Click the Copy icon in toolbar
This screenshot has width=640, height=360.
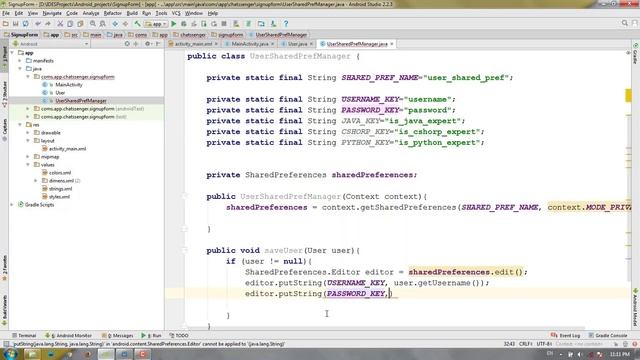point(70,24)
